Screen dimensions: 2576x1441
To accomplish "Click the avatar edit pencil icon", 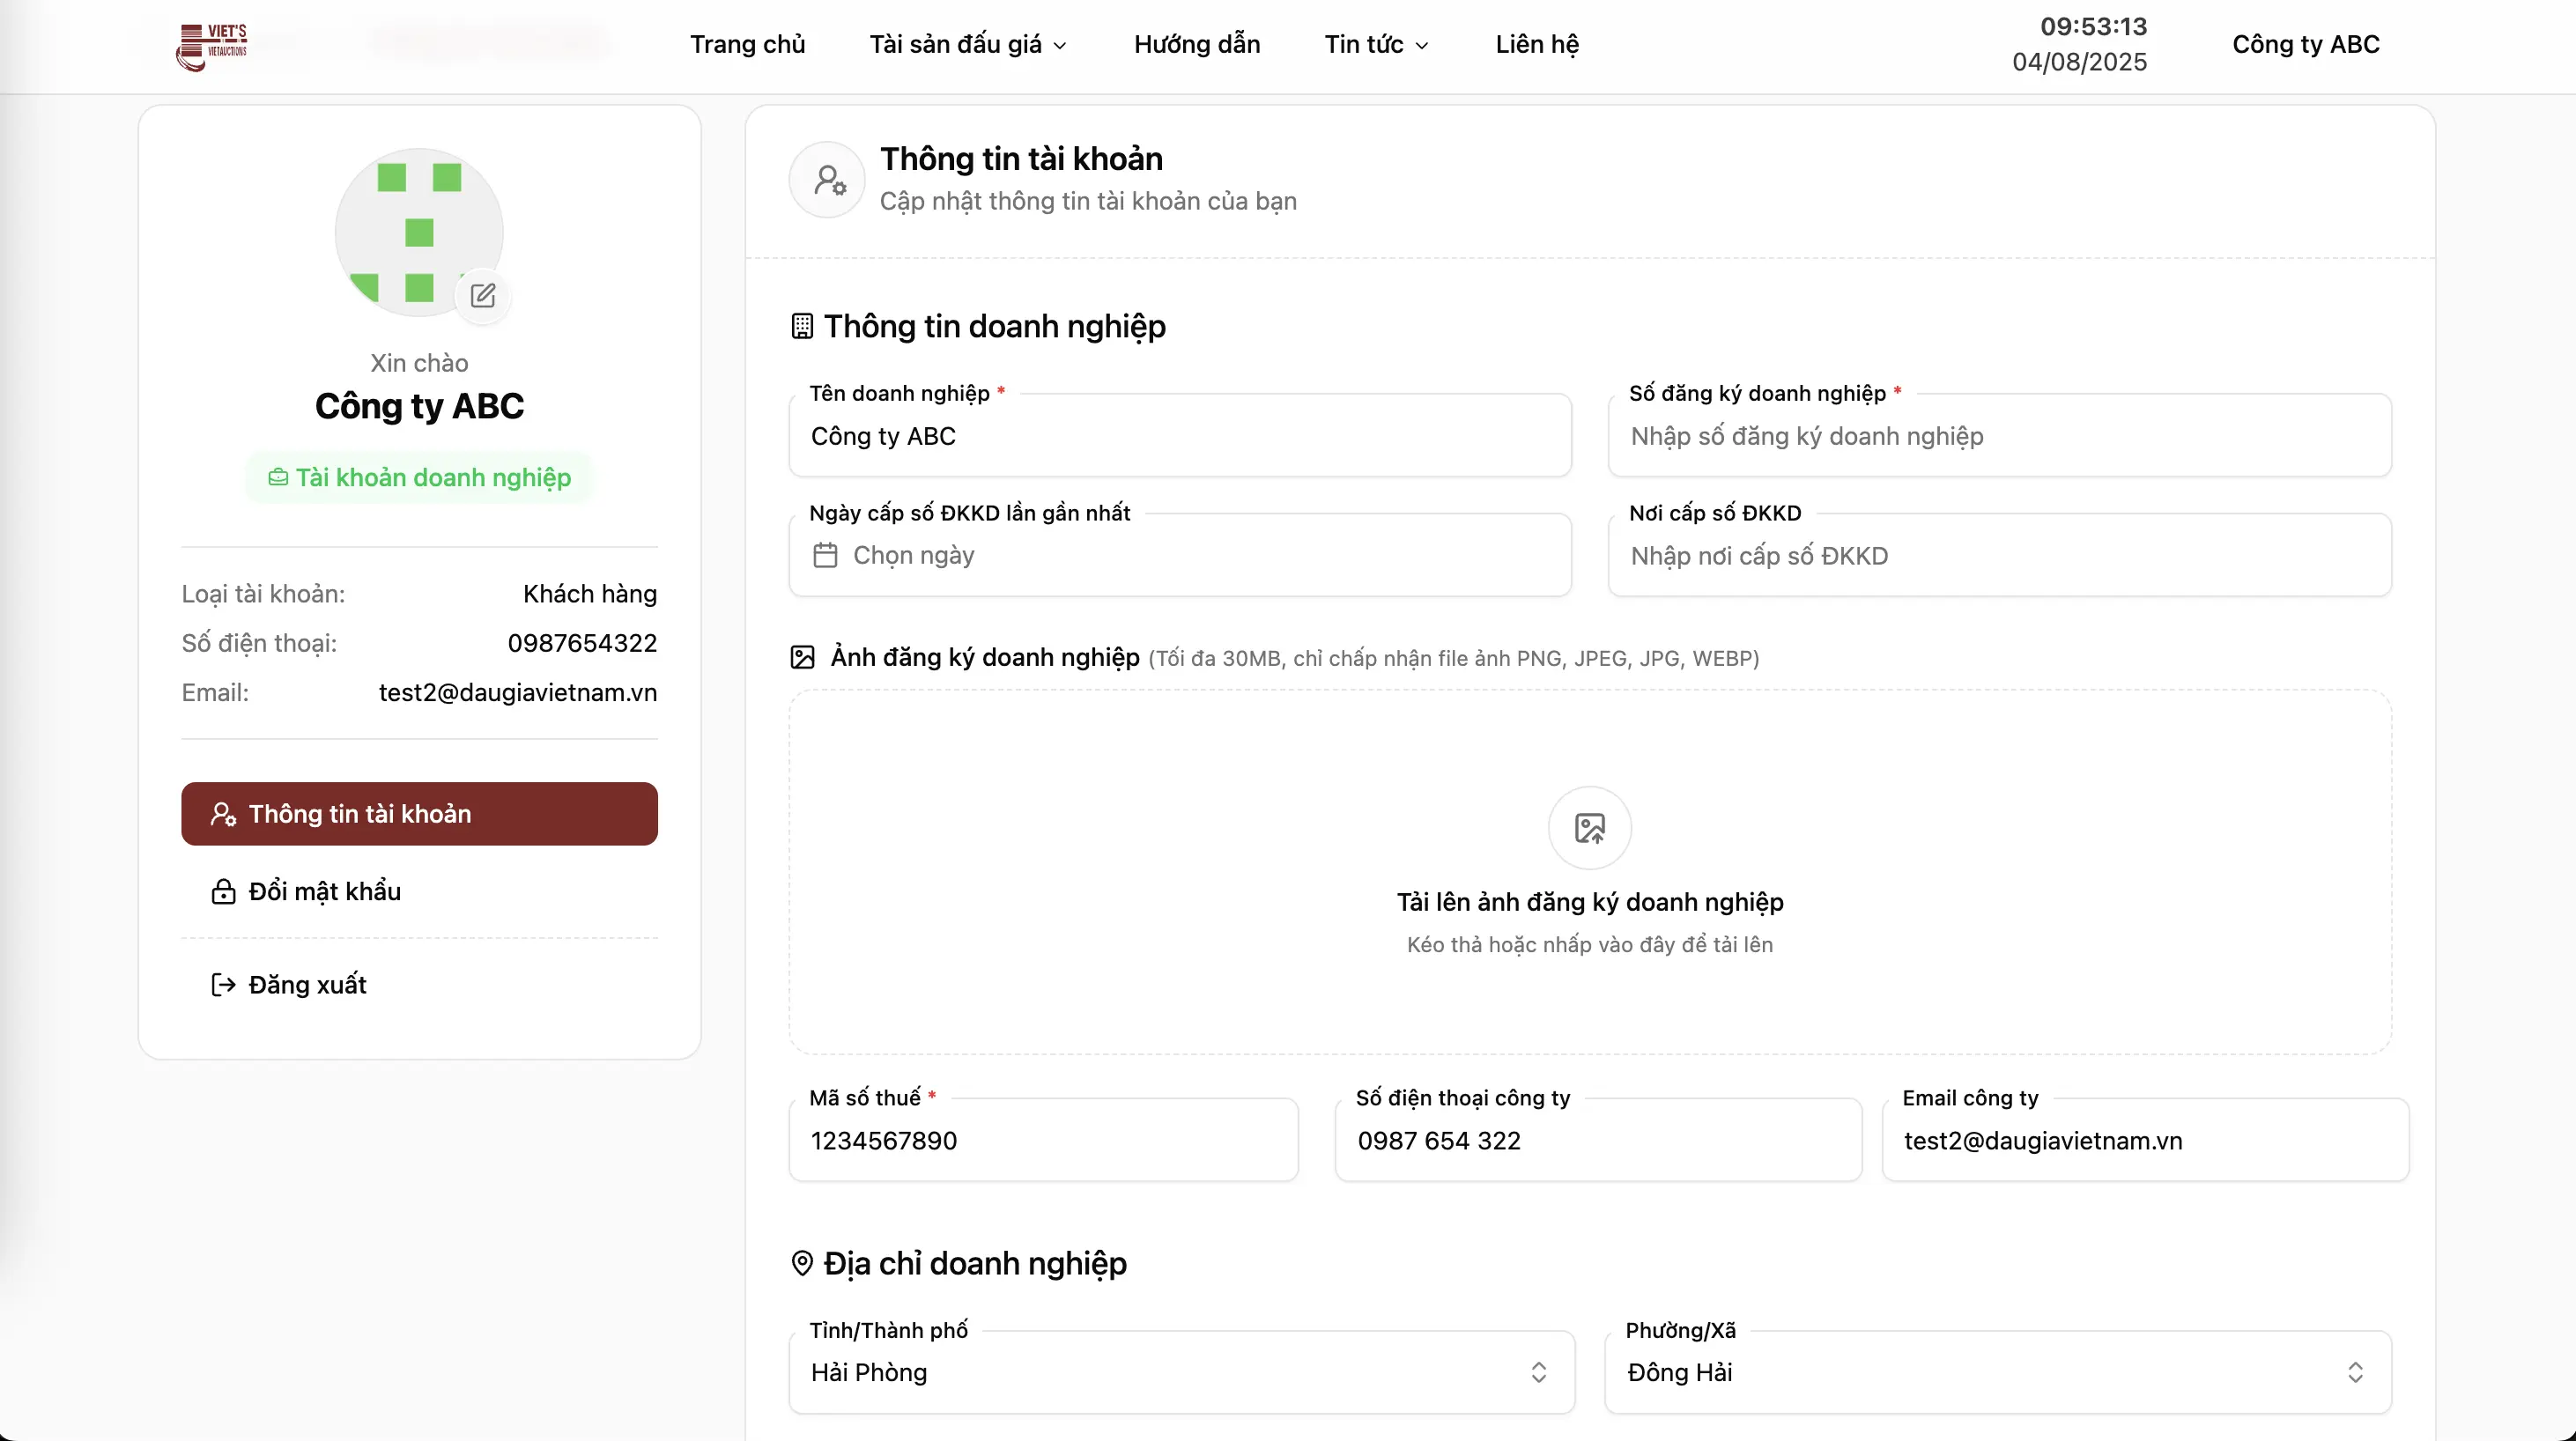I will point(483,295).
